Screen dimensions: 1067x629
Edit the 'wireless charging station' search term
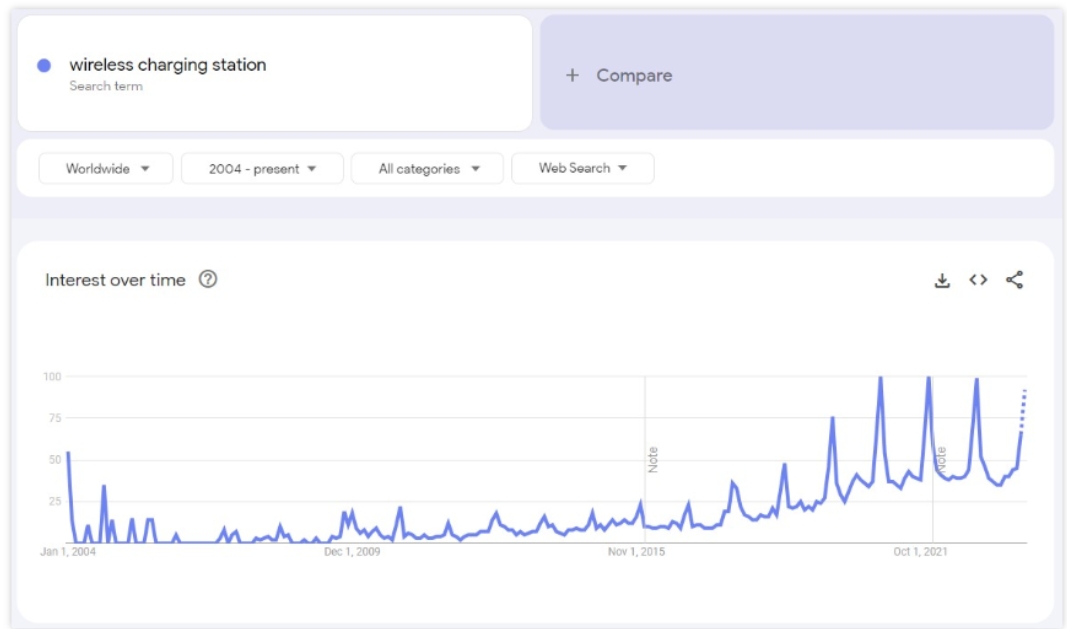[167, 65]
